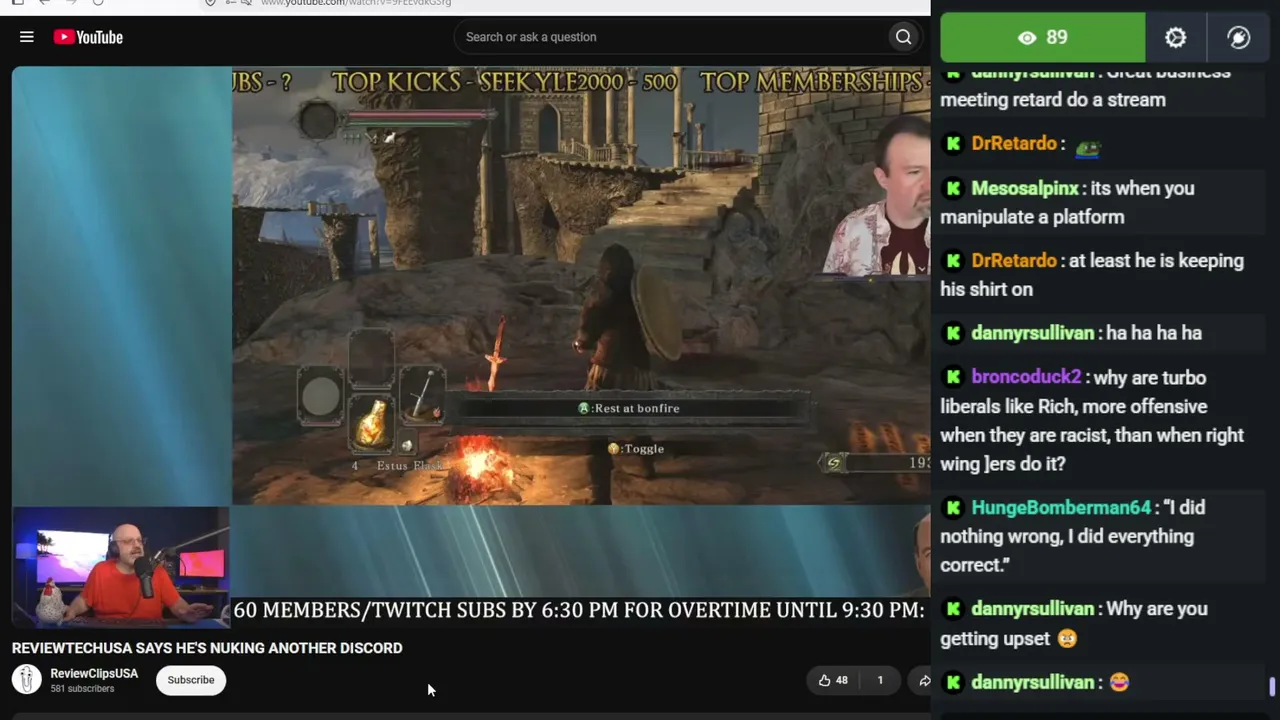Image resolution: width=1280 pixels, height=720 pixels.
Task: Dislike the video showing 1 dislike
Action: pyautogui.click(x=880, y=680)
